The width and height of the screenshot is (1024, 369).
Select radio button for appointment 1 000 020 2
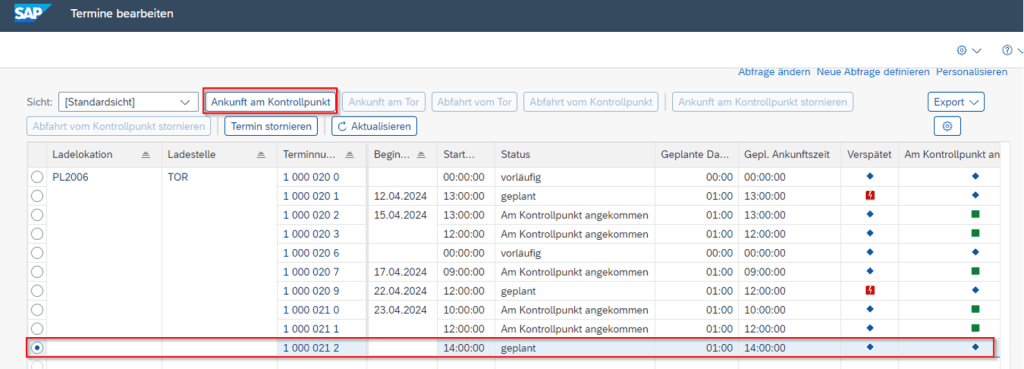pos(37,215)
